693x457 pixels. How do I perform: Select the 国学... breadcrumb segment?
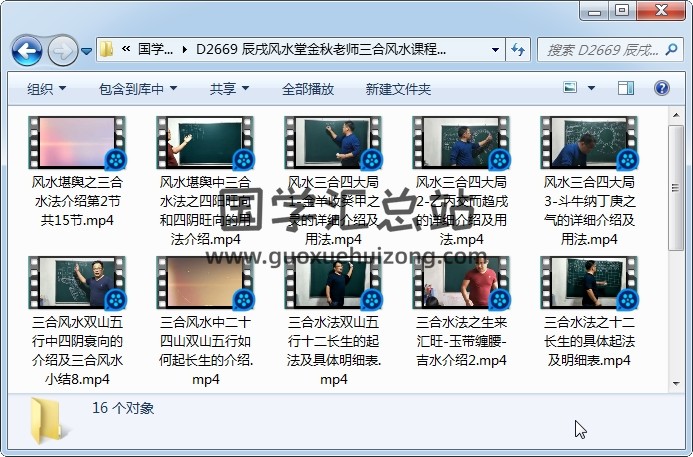point(155,49)
